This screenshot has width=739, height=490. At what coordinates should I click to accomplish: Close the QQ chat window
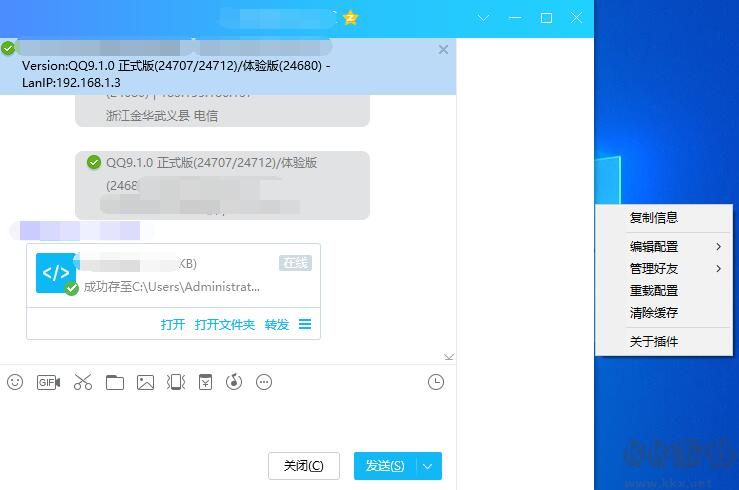pyautogui.click(x=576, y=18)
